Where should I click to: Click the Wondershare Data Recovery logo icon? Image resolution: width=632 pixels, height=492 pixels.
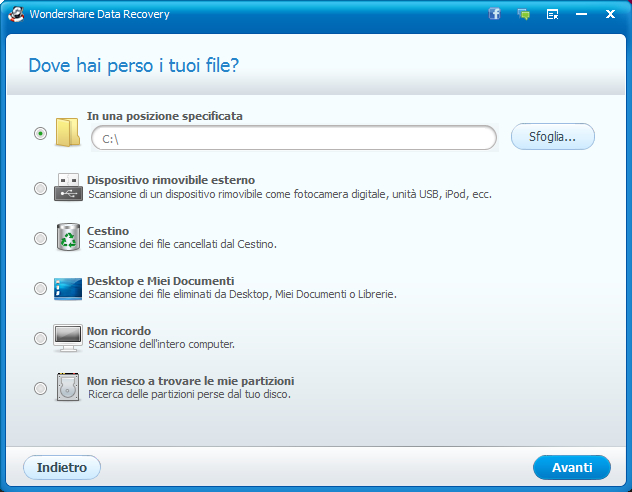tap(16, 14)
